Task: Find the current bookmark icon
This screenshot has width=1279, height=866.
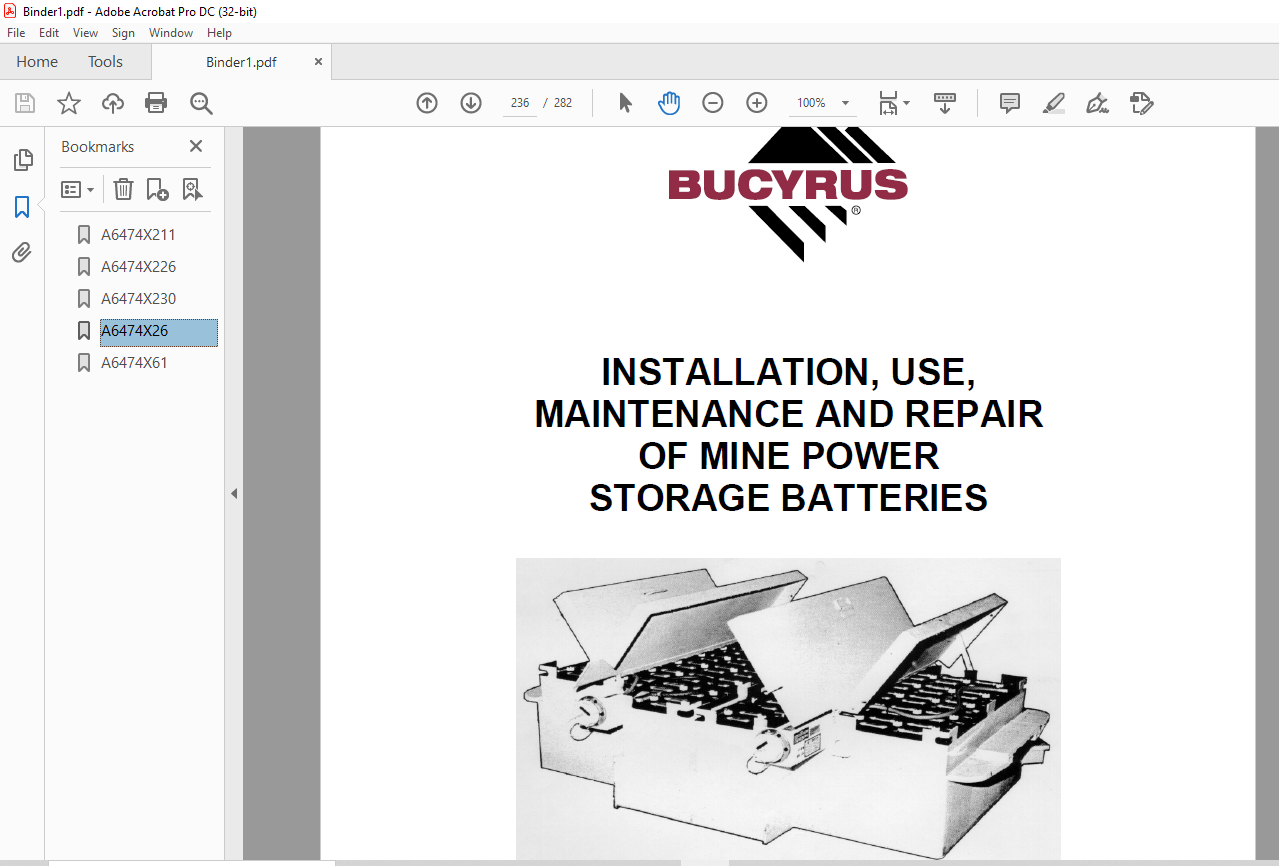Action: [192, 189]
